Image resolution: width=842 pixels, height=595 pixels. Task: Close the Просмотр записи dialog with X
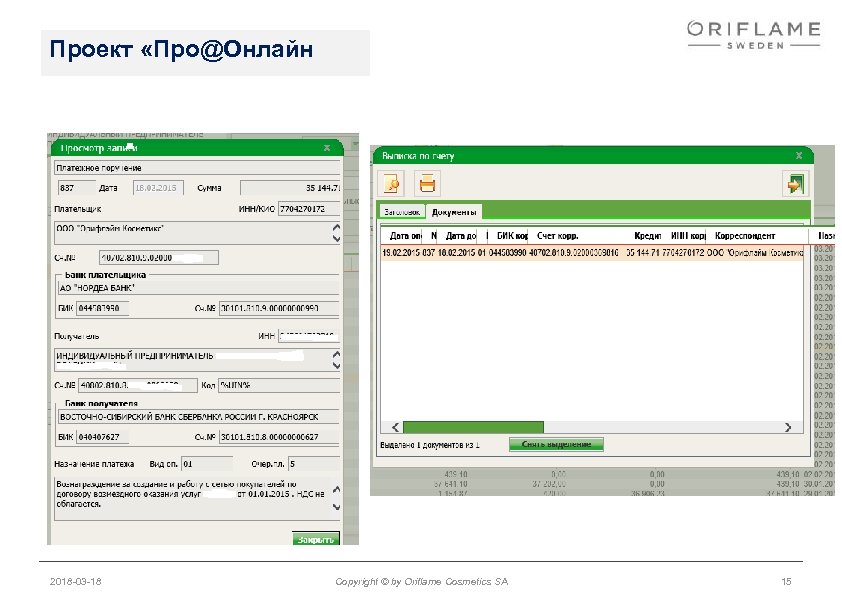click(326, 148)
